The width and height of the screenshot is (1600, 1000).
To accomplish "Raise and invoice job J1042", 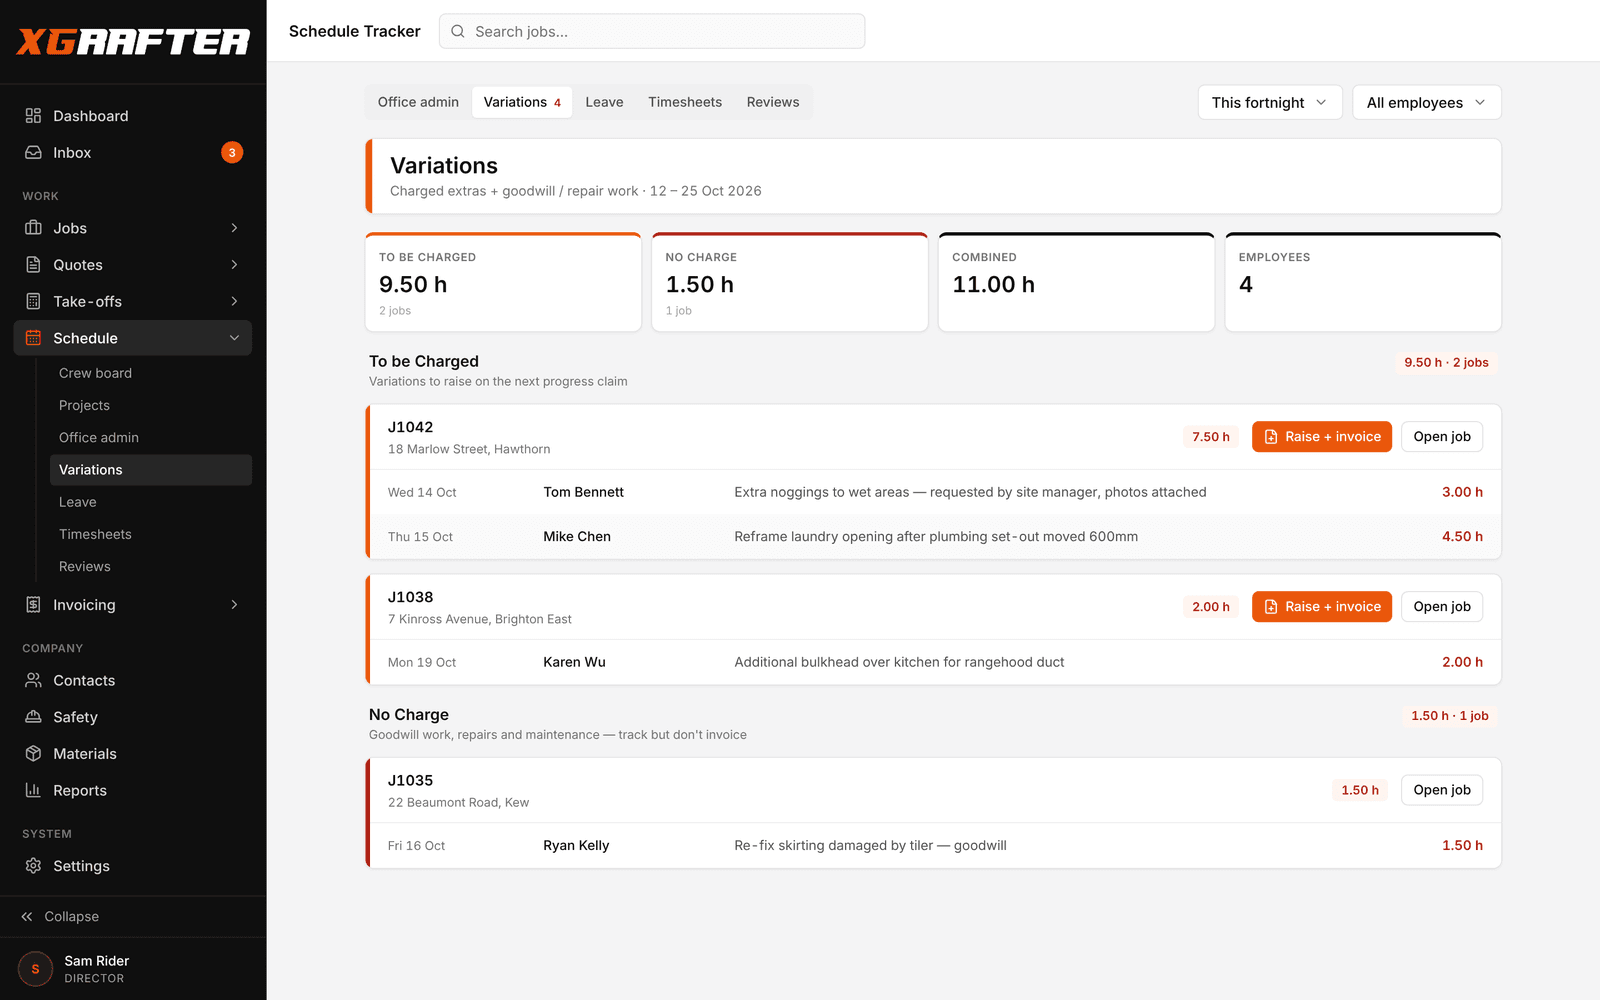I will click(1322, 437).
